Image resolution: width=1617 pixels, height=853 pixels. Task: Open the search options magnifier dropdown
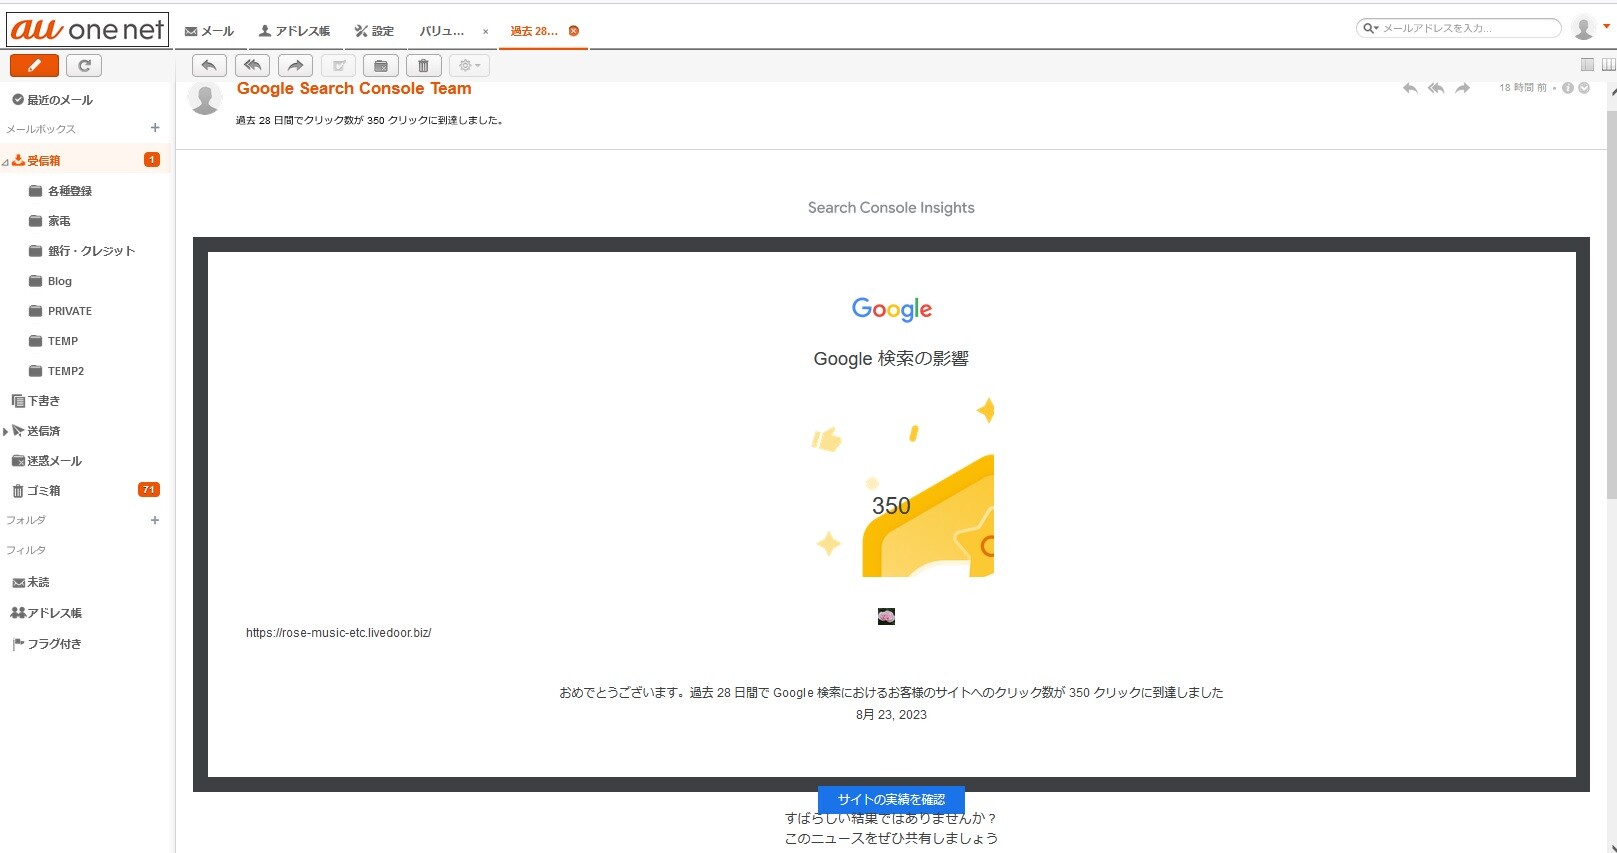(x=1371, y=28)
